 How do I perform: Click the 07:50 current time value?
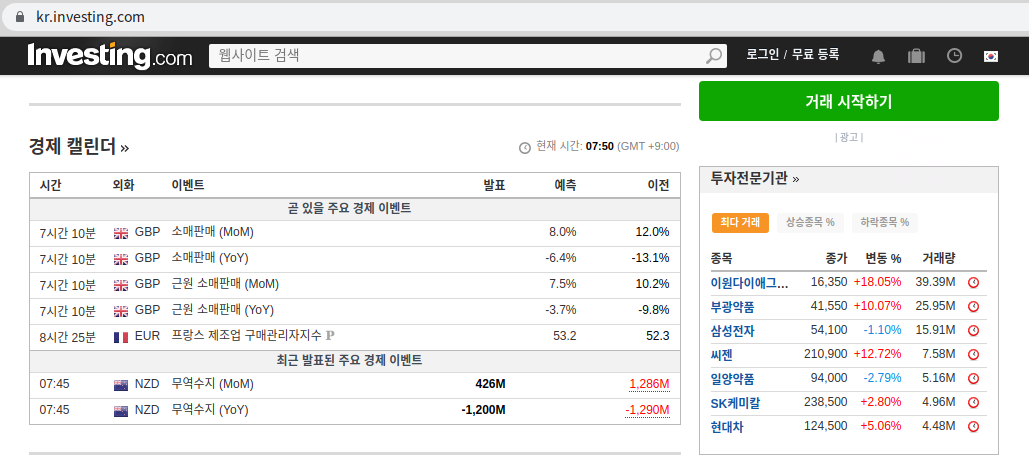click(600, 146)
